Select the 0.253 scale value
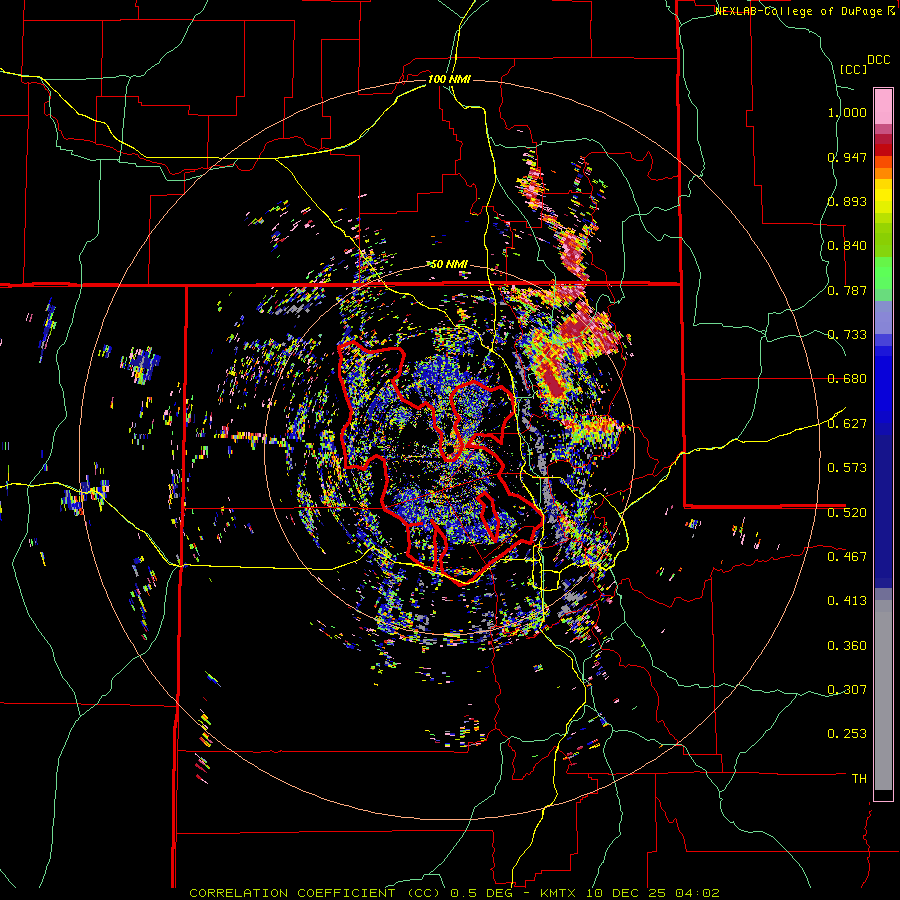The height and width of the screenshot is (900, 900). point(847,734)
